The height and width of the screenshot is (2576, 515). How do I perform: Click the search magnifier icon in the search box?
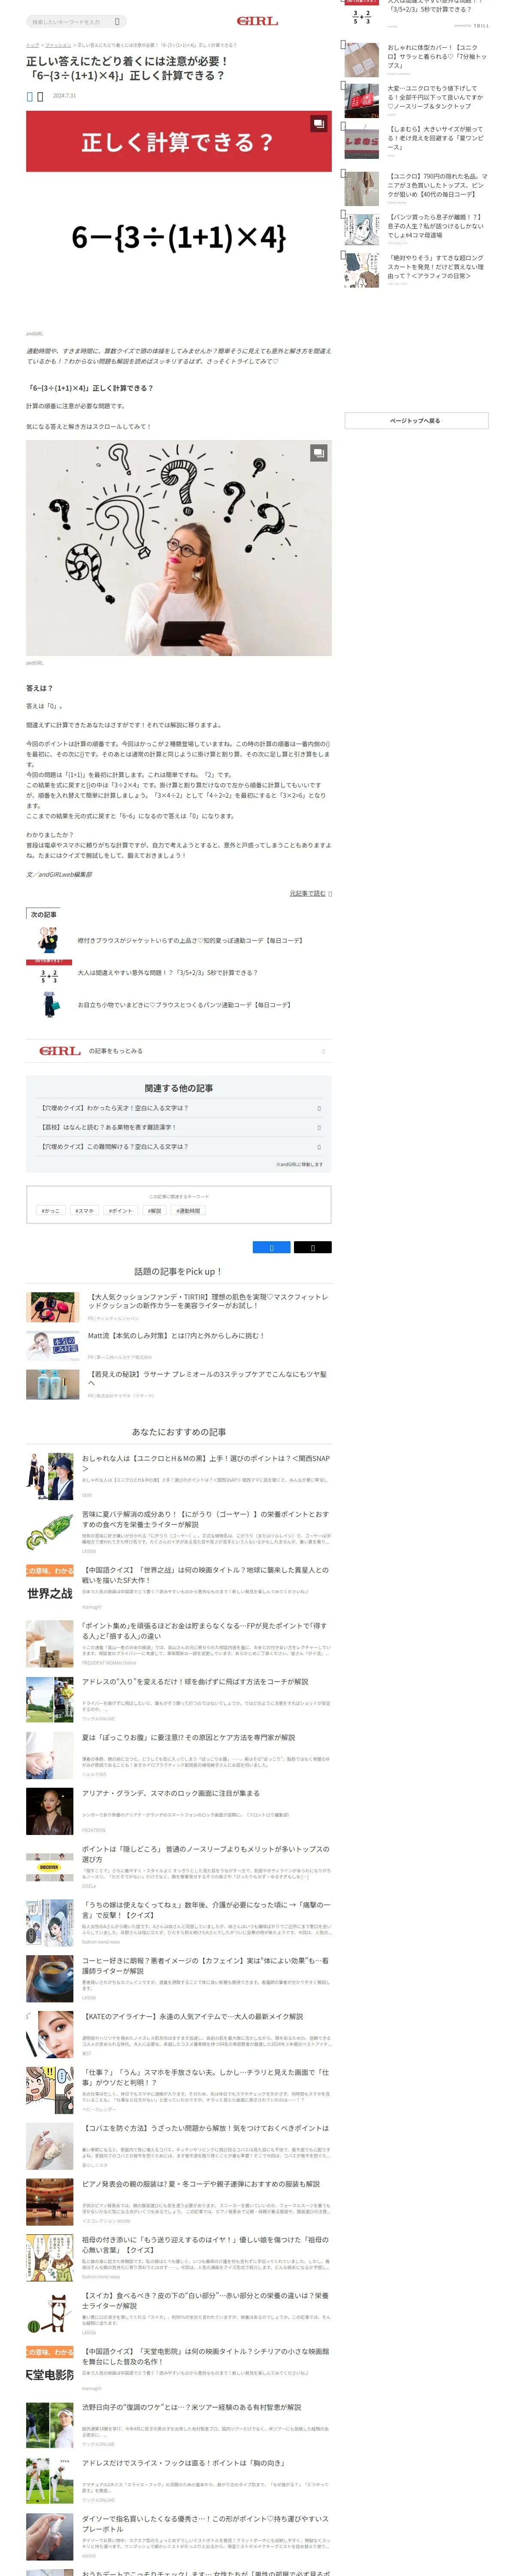point(117,21)
